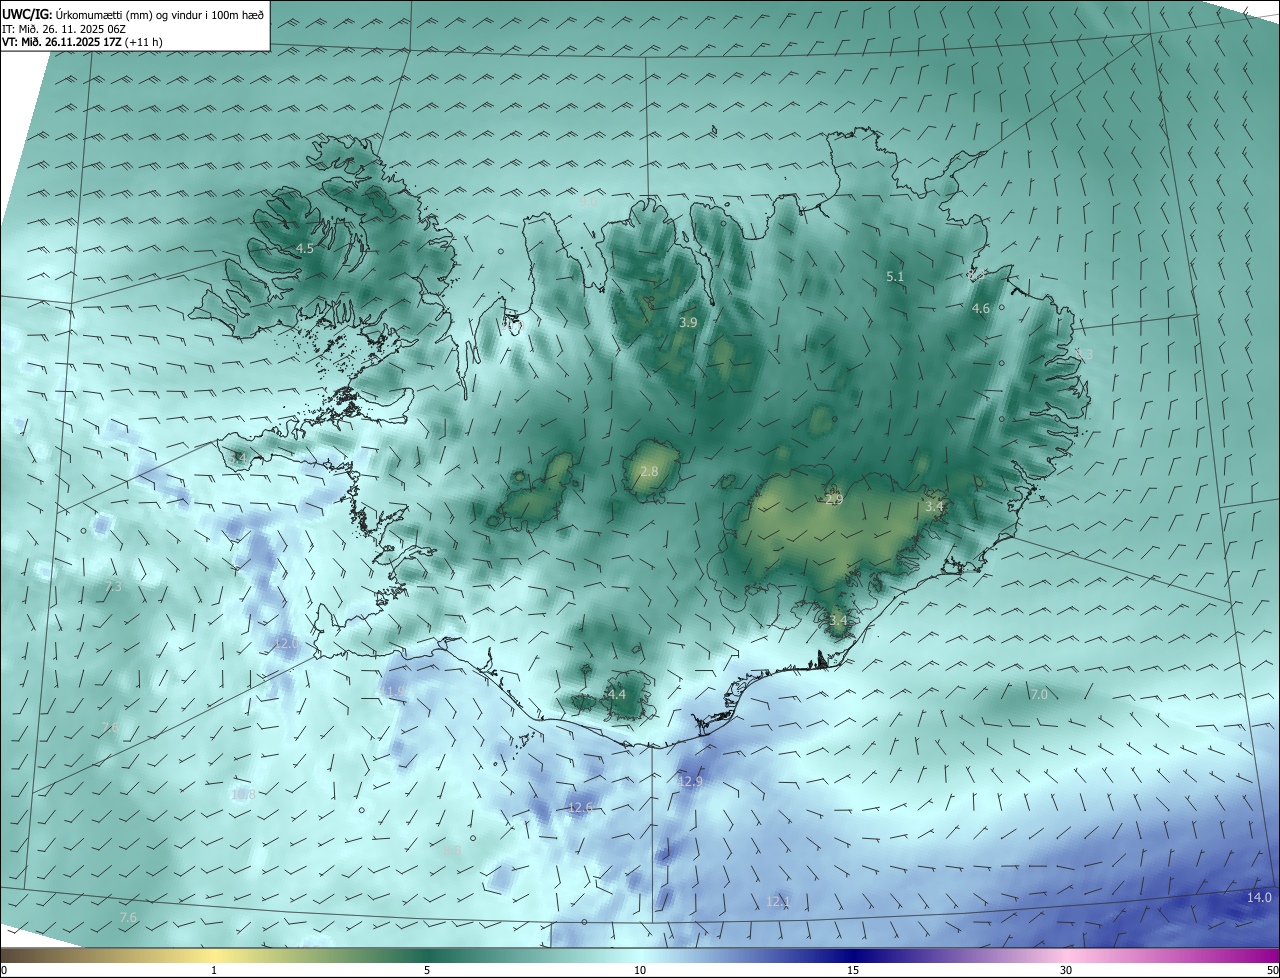Select the 30 tick on the color scale

click(x=1066, y=970)
